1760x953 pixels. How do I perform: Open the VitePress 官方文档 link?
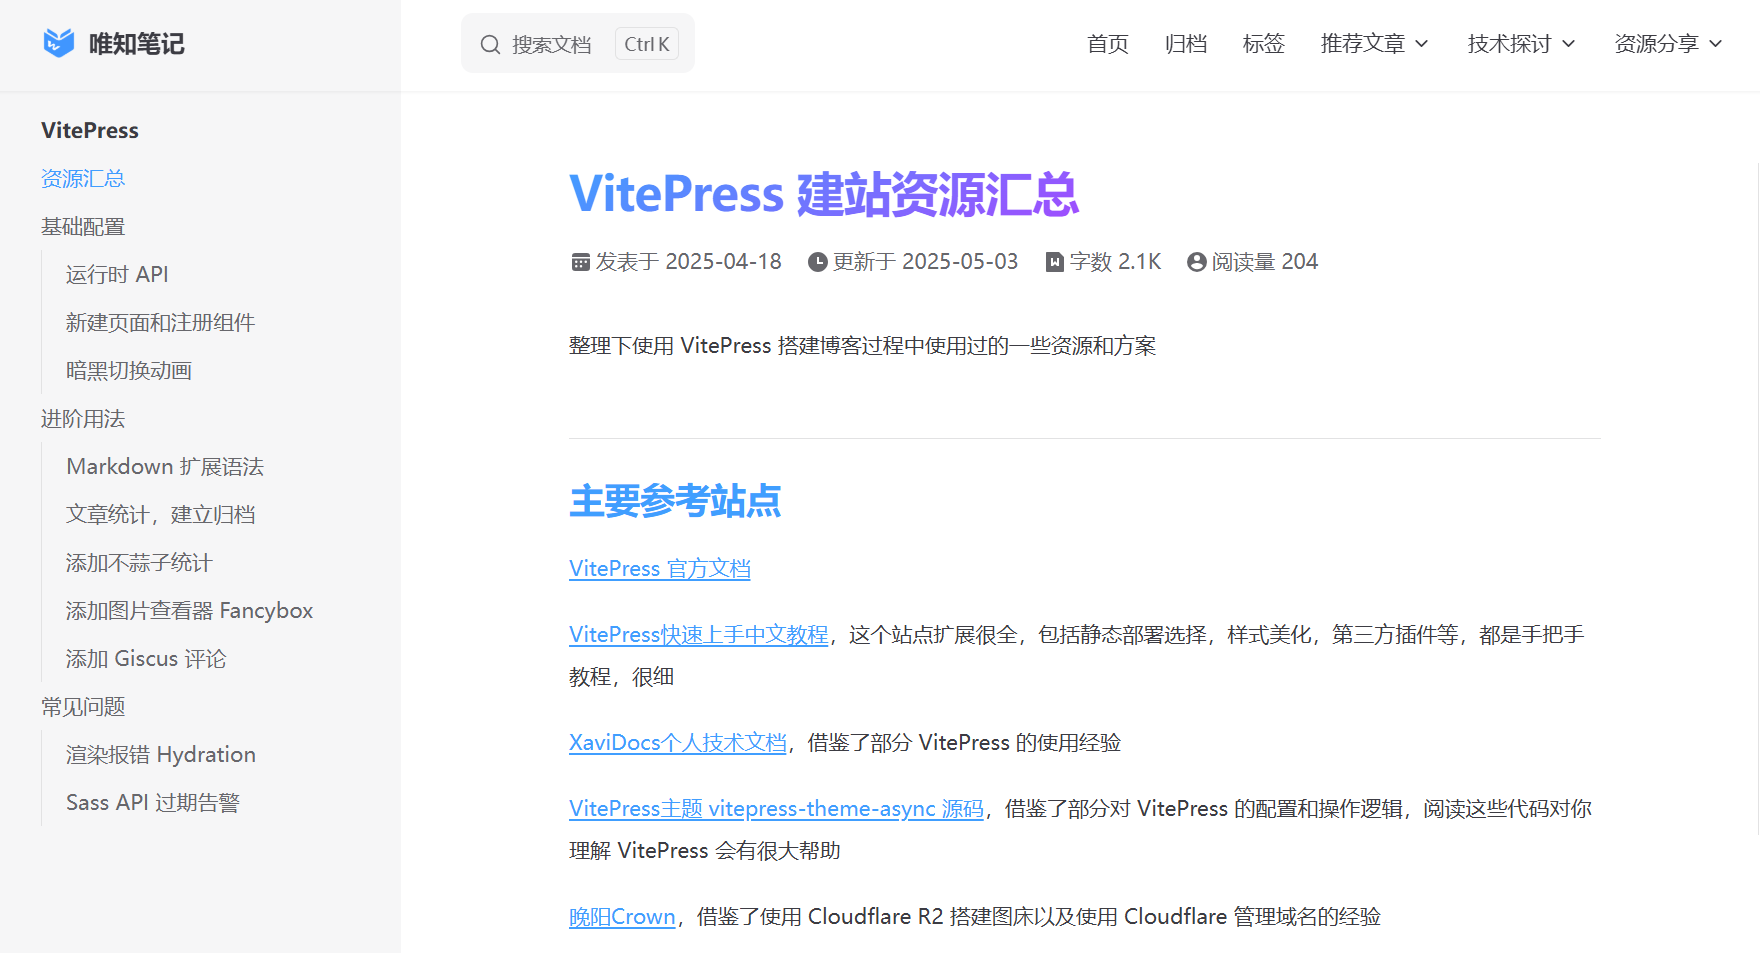[659, 569]
